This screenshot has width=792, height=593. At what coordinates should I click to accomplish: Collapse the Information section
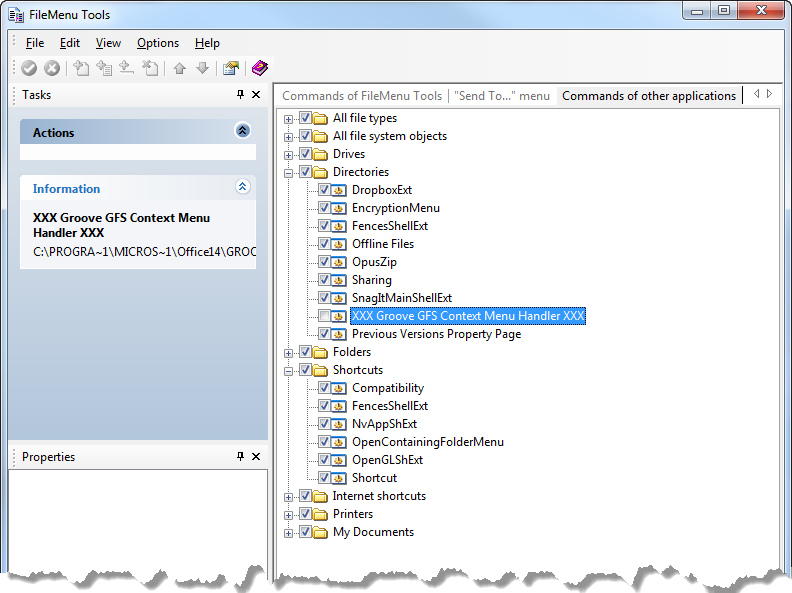click(x=242, y=187)
